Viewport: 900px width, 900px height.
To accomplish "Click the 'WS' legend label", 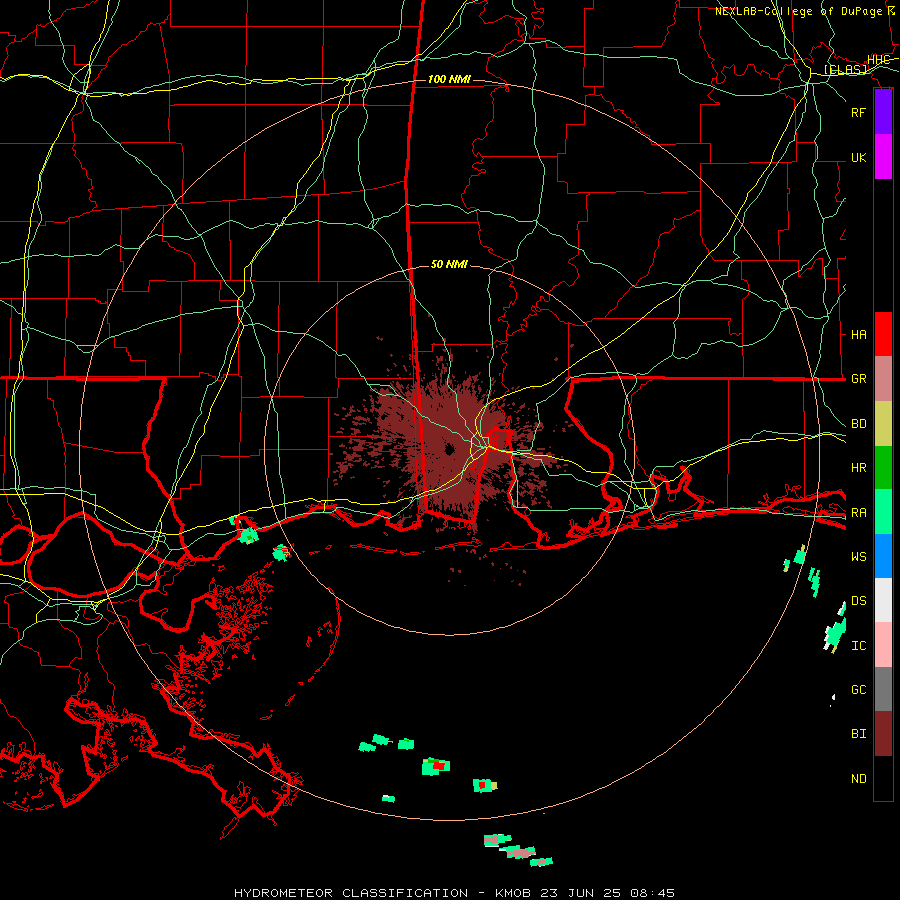I will click(x=858, y=556).
